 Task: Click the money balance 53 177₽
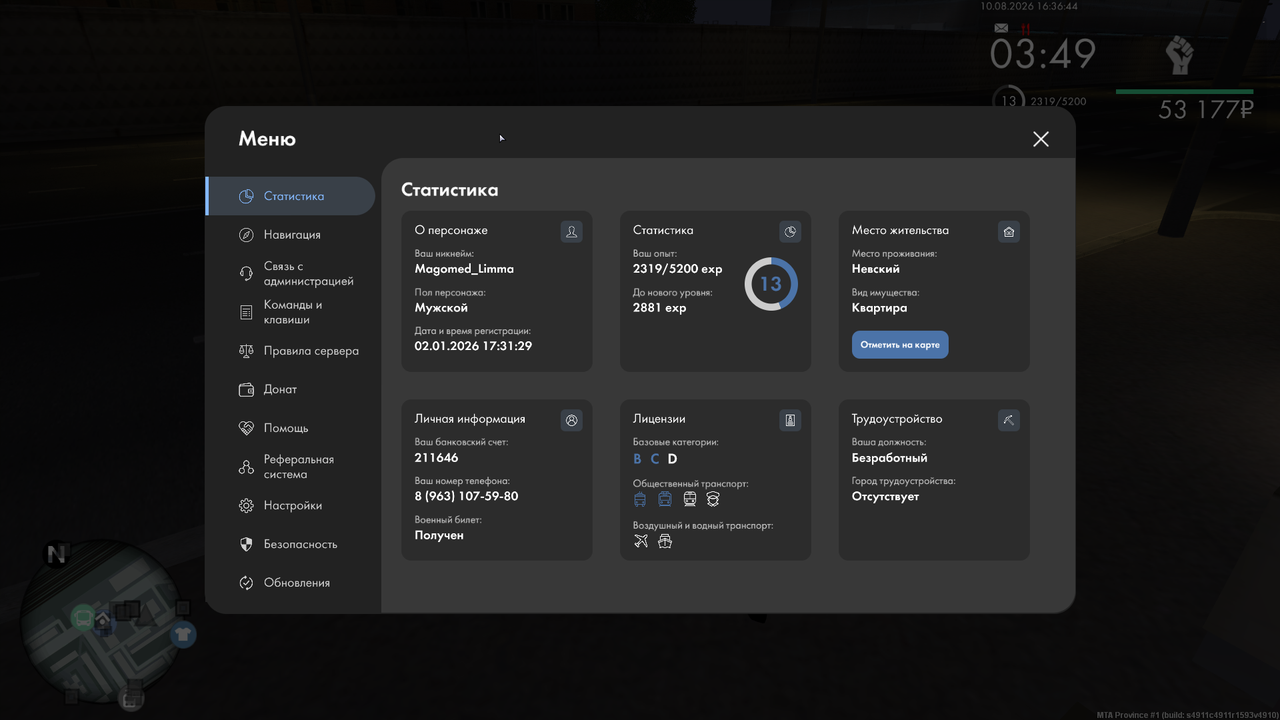coord(1206,110)
